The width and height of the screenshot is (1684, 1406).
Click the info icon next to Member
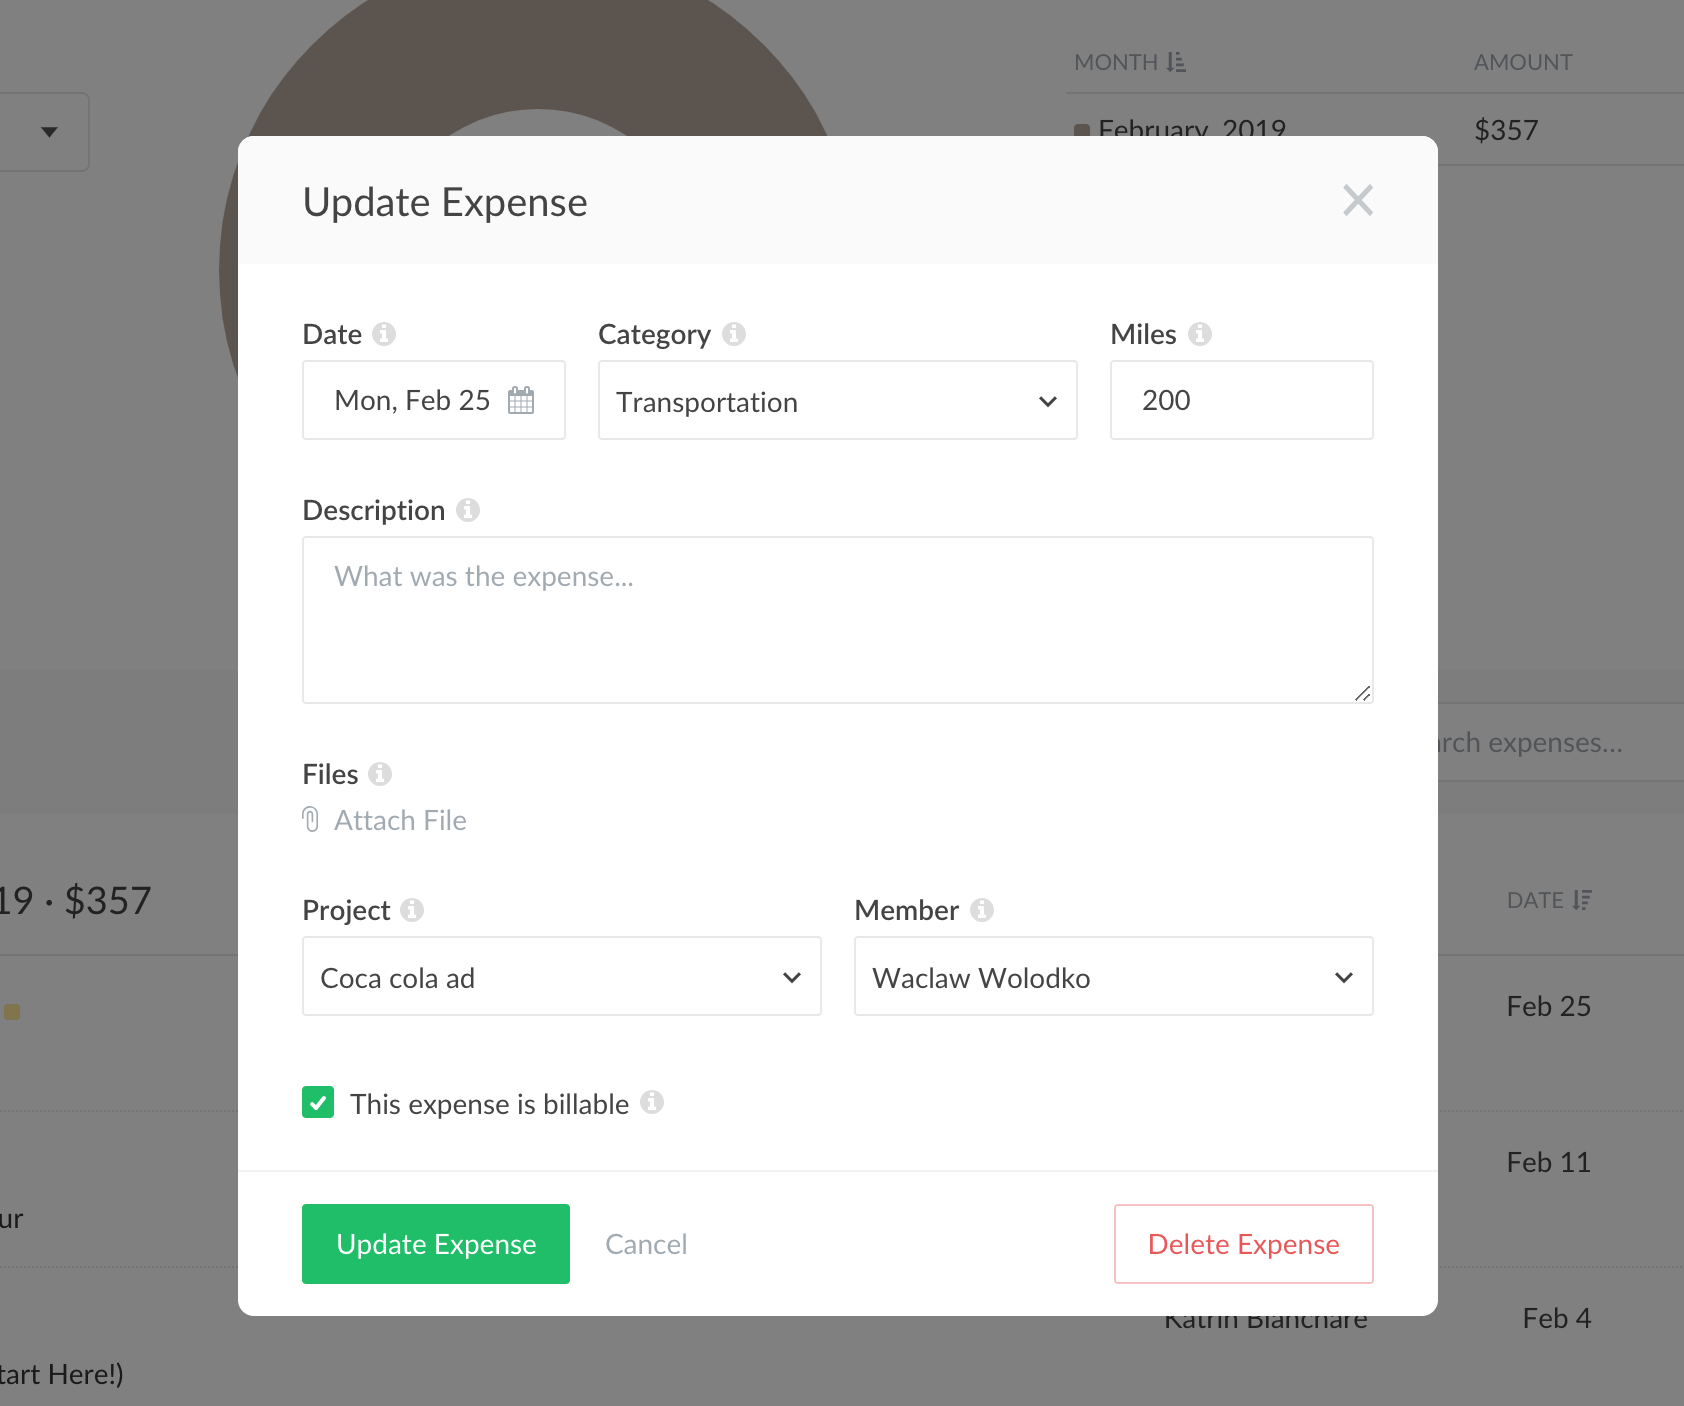(982, 910)
